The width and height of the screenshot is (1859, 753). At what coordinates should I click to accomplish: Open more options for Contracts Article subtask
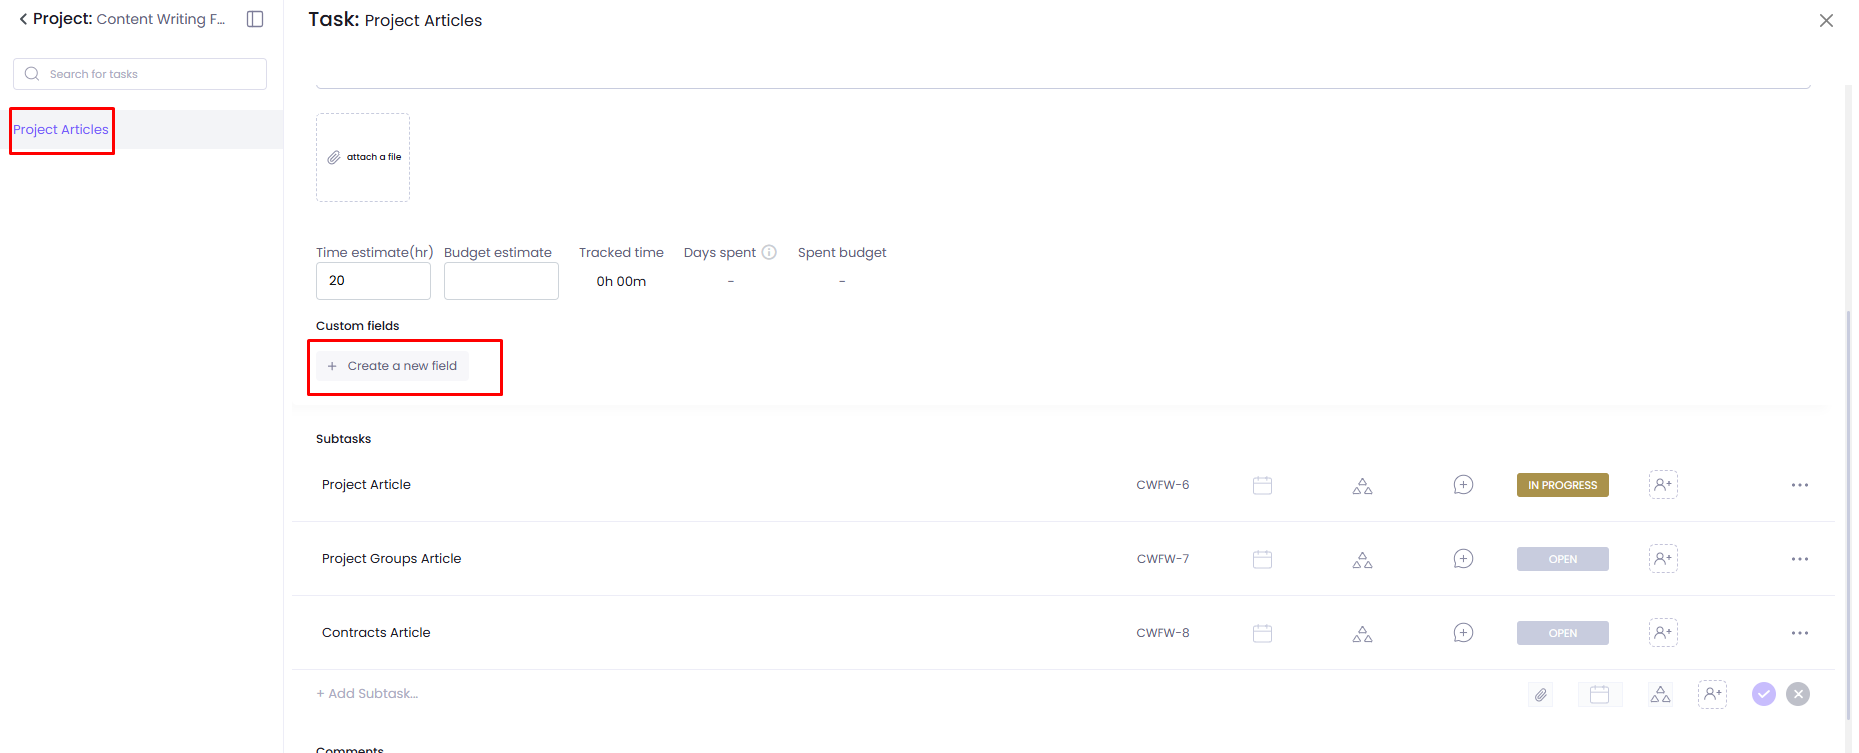tap(1799, 633)
